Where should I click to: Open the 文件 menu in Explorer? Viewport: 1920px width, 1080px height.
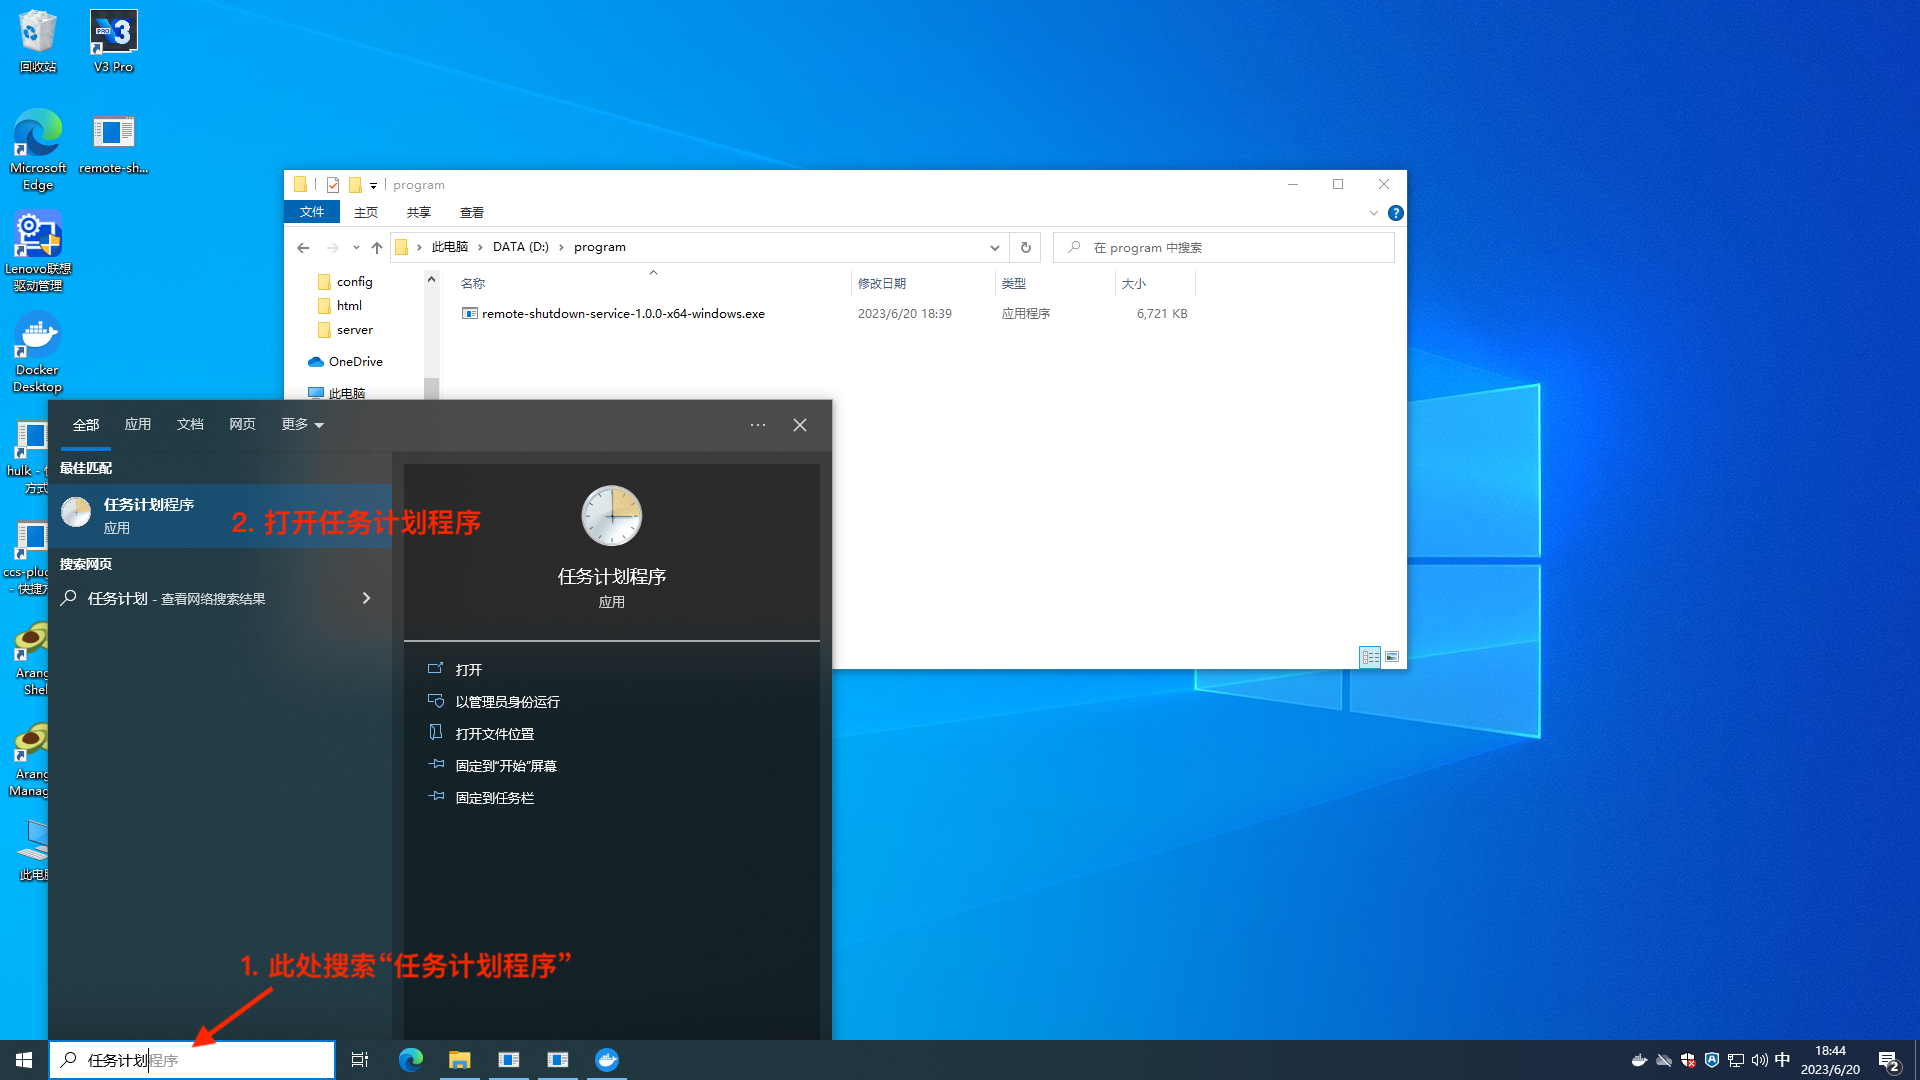(312, 212)
